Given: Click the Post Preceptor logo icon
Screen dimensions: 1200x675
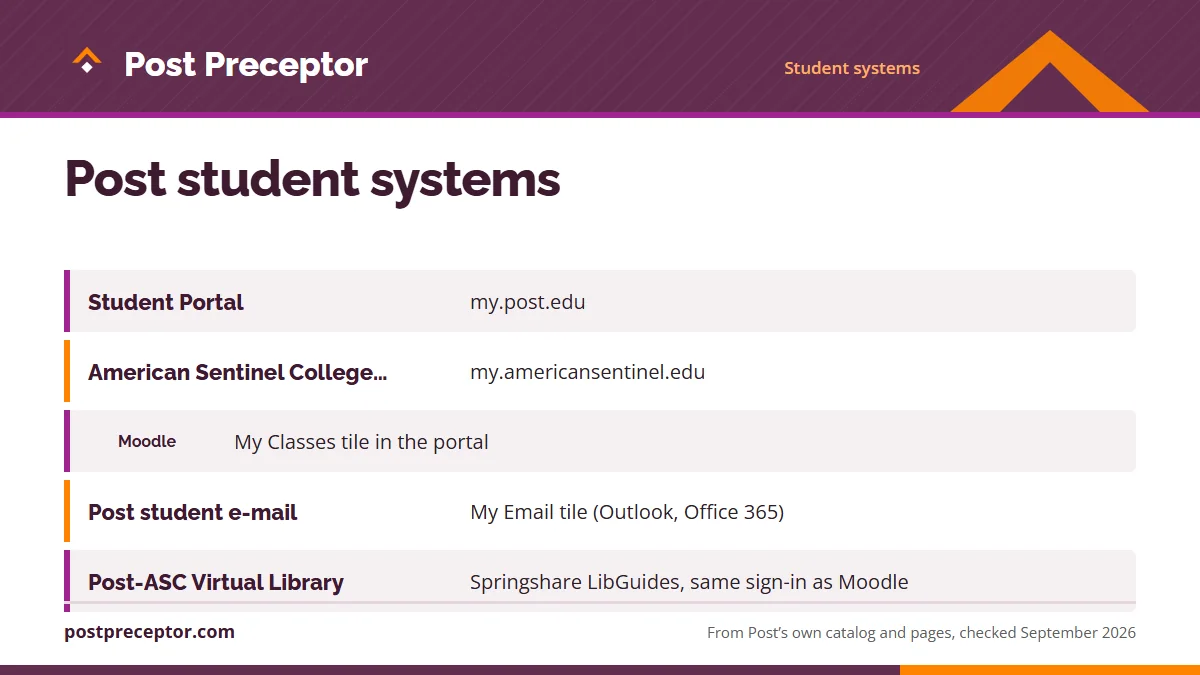Looking at the screenshot, I should 87,61.
